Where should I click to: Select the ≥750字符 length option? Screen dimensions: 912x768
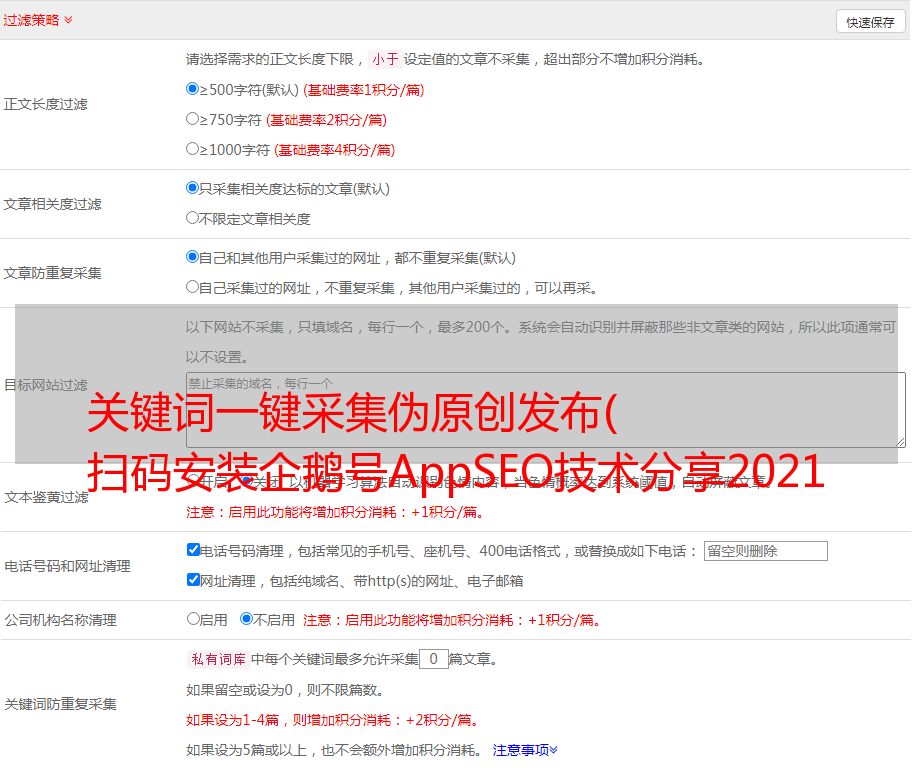[x=192, y=119]
